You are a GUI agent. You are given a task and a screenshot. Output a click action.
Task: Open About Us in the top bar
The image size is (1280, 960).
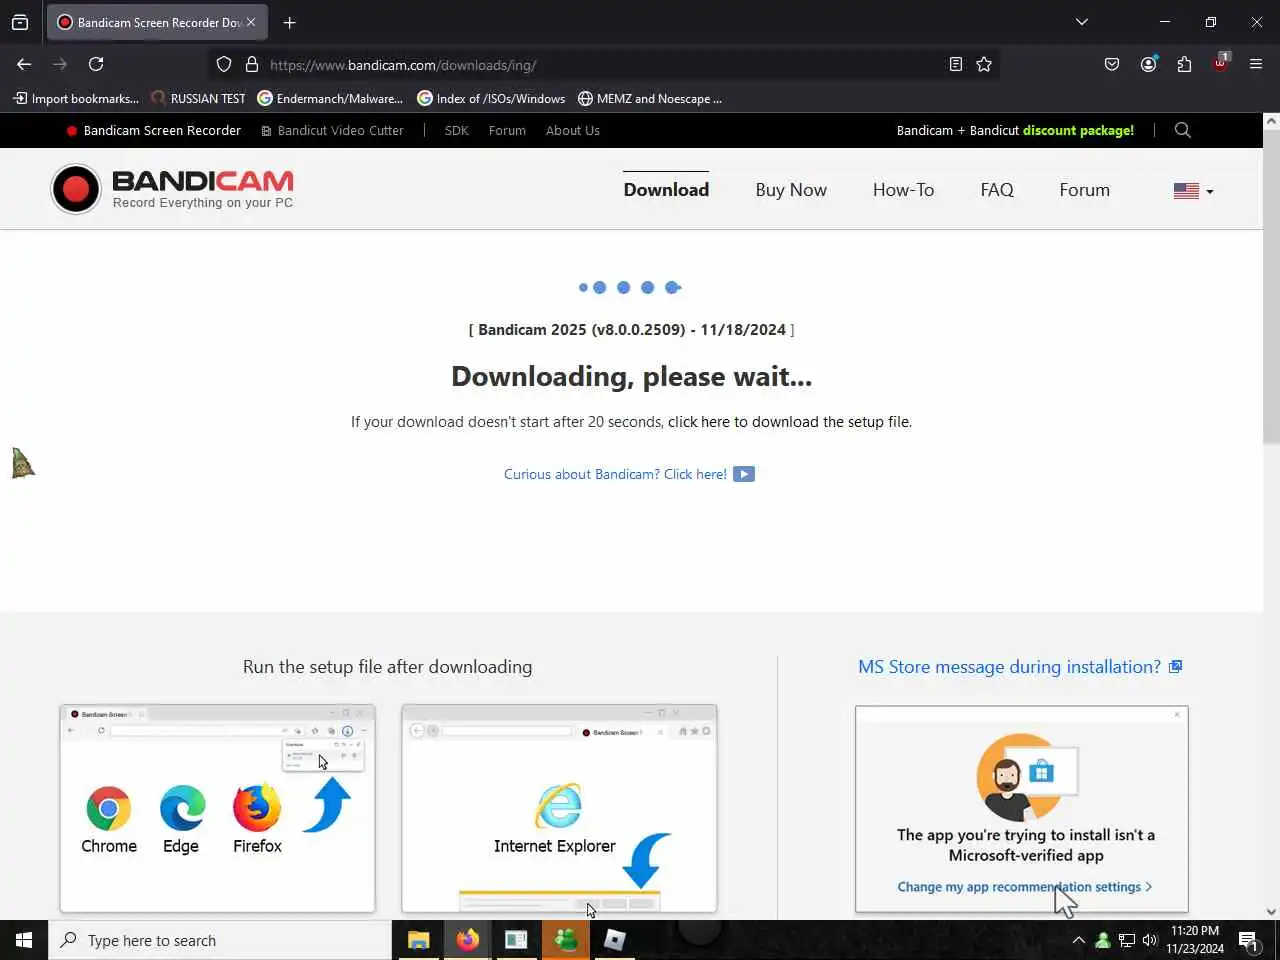point(573,130)
